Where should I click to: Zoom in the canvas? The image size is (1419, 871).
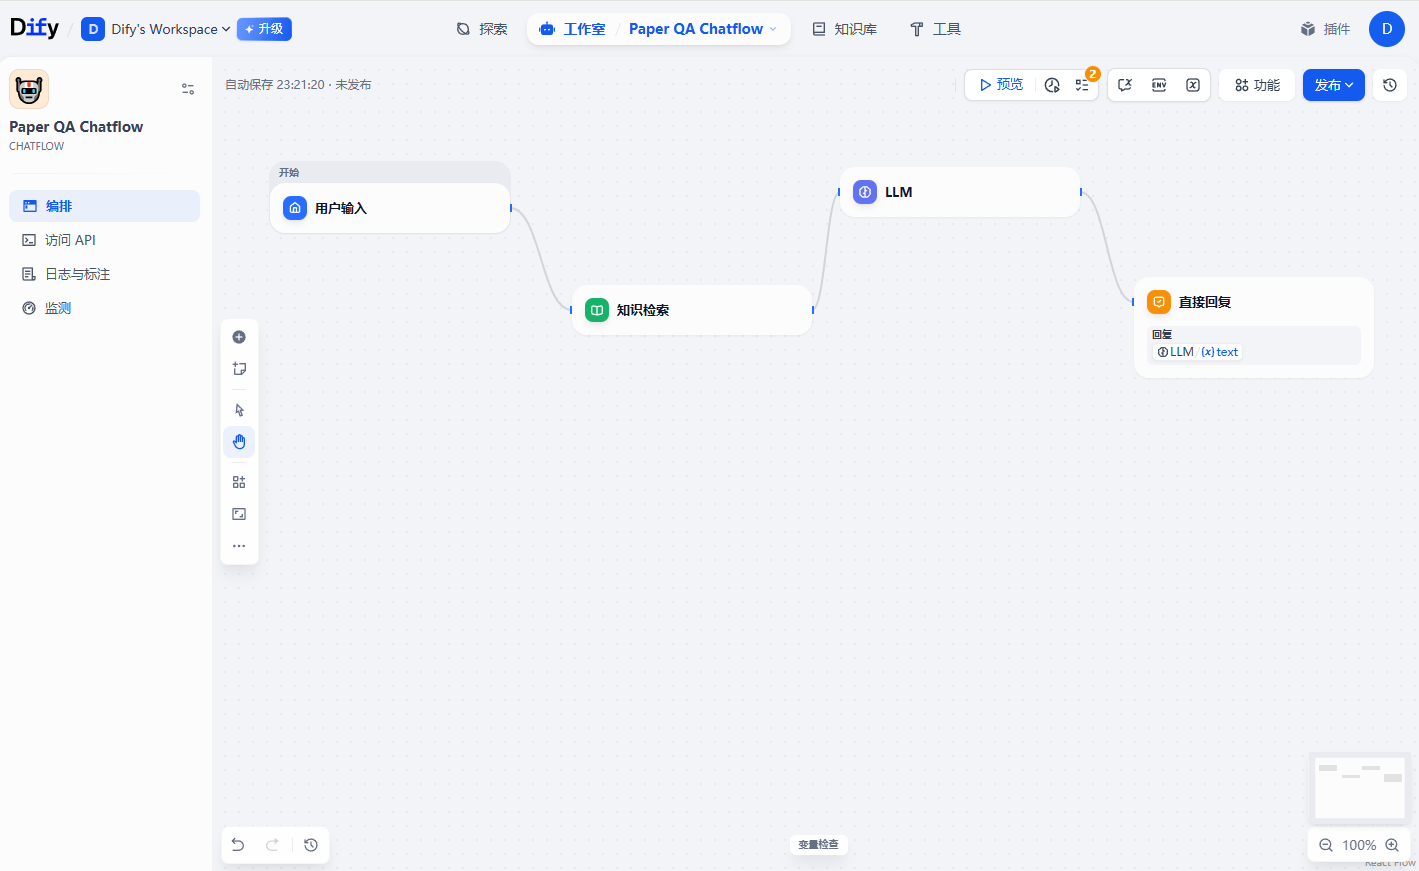click(1392, 845)
